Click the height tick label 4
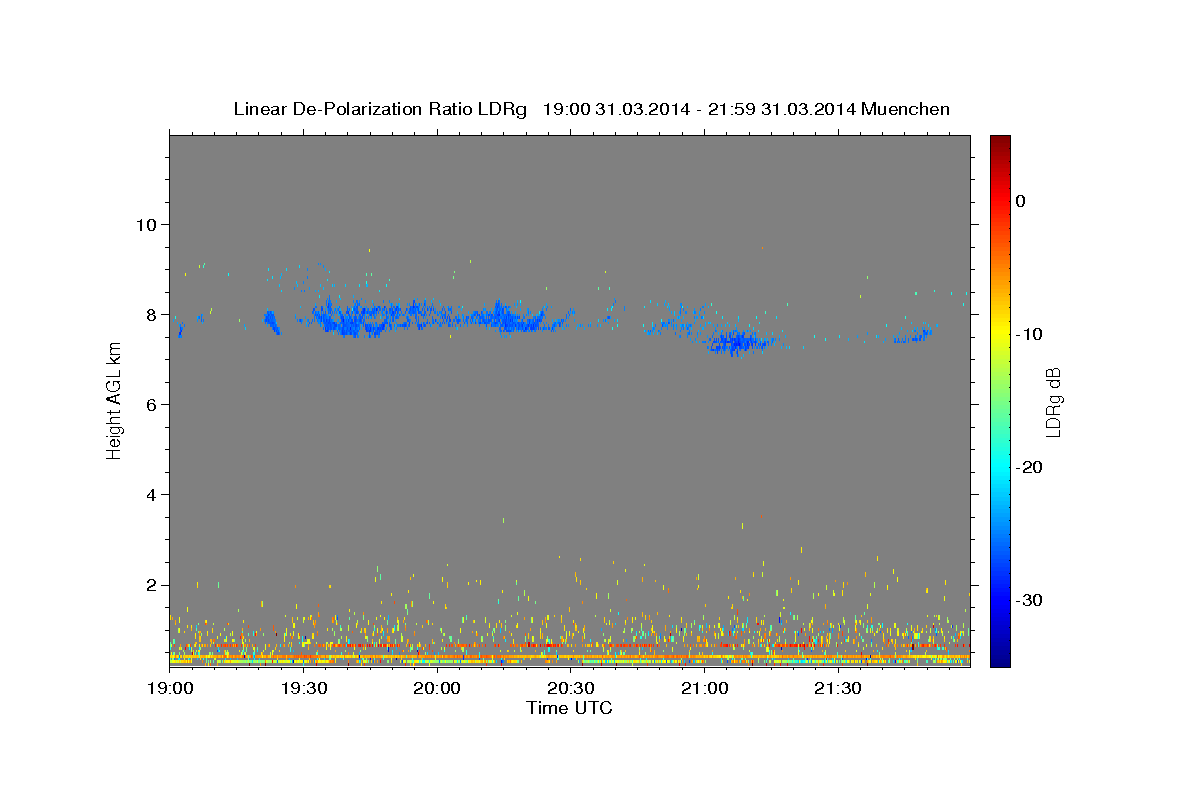The height and width of the screenshot is (800, 1200). pyautogui.click(x=152, y=494)
